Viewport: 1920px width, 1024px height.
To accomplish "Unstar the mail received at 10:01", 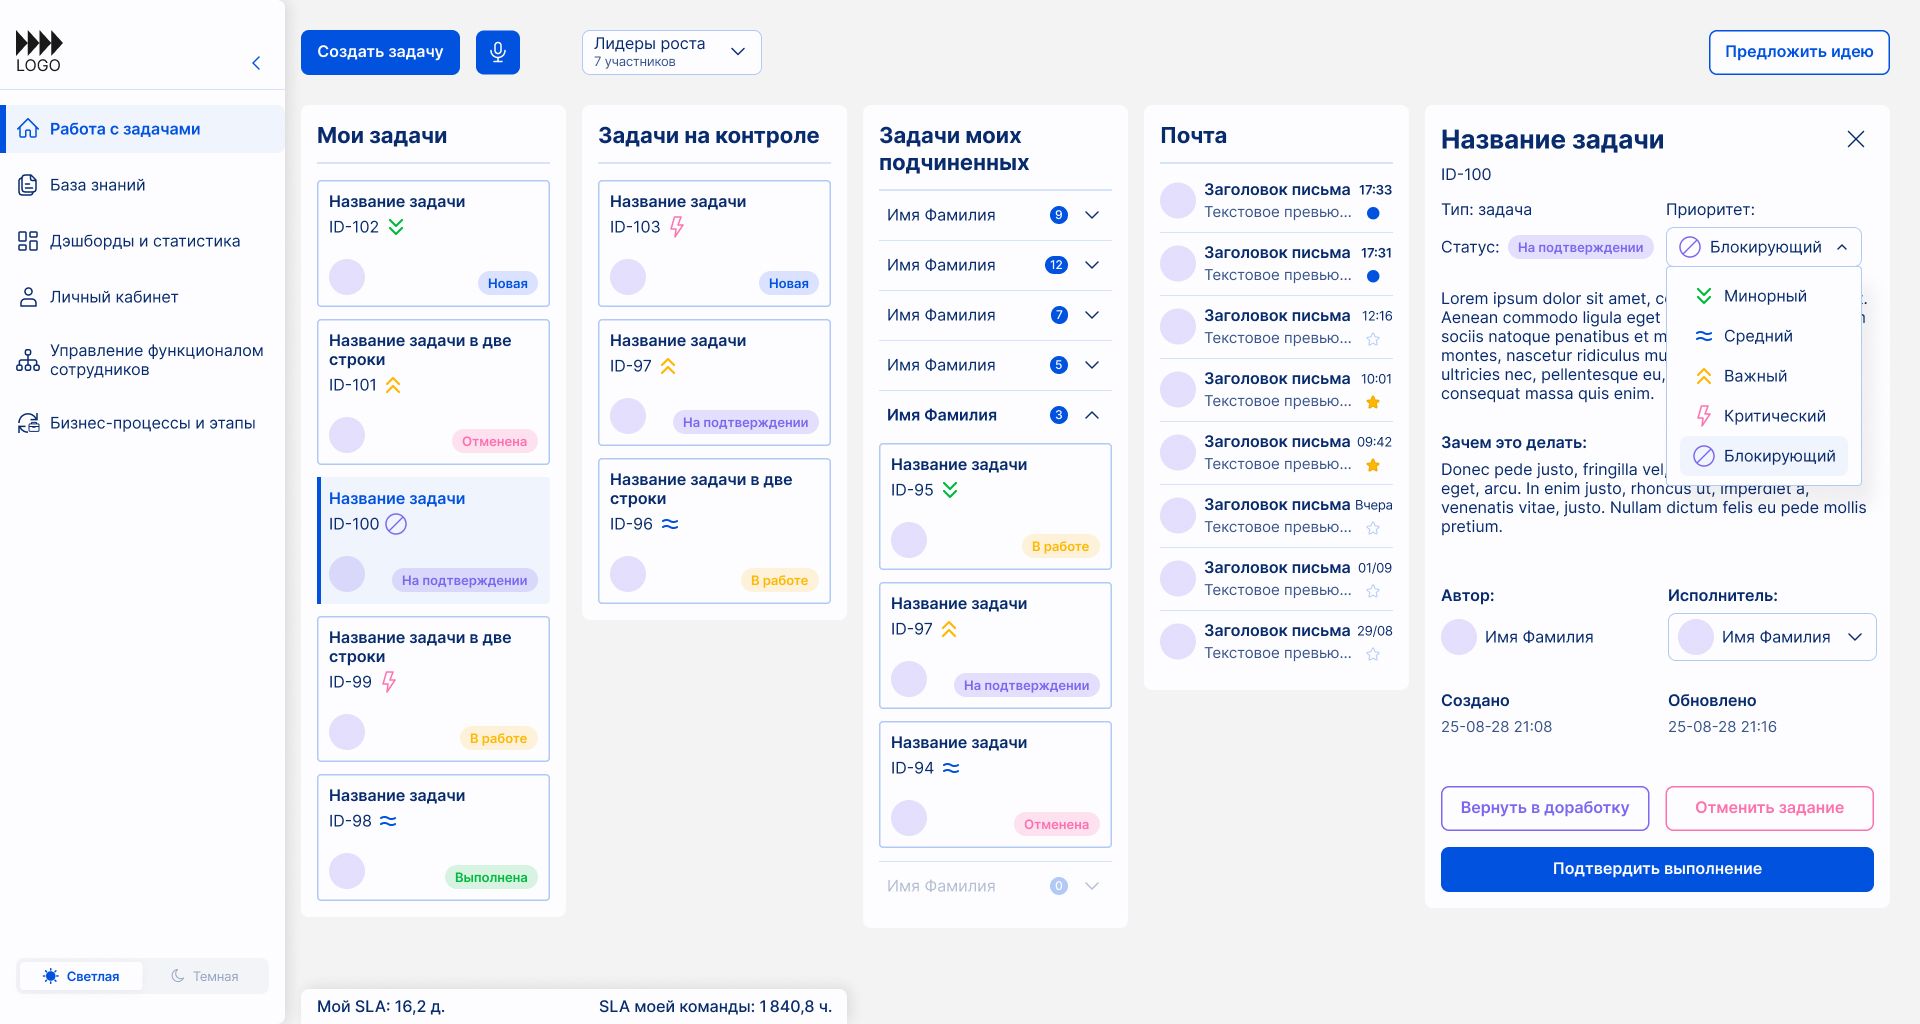I will (1373, 402).
